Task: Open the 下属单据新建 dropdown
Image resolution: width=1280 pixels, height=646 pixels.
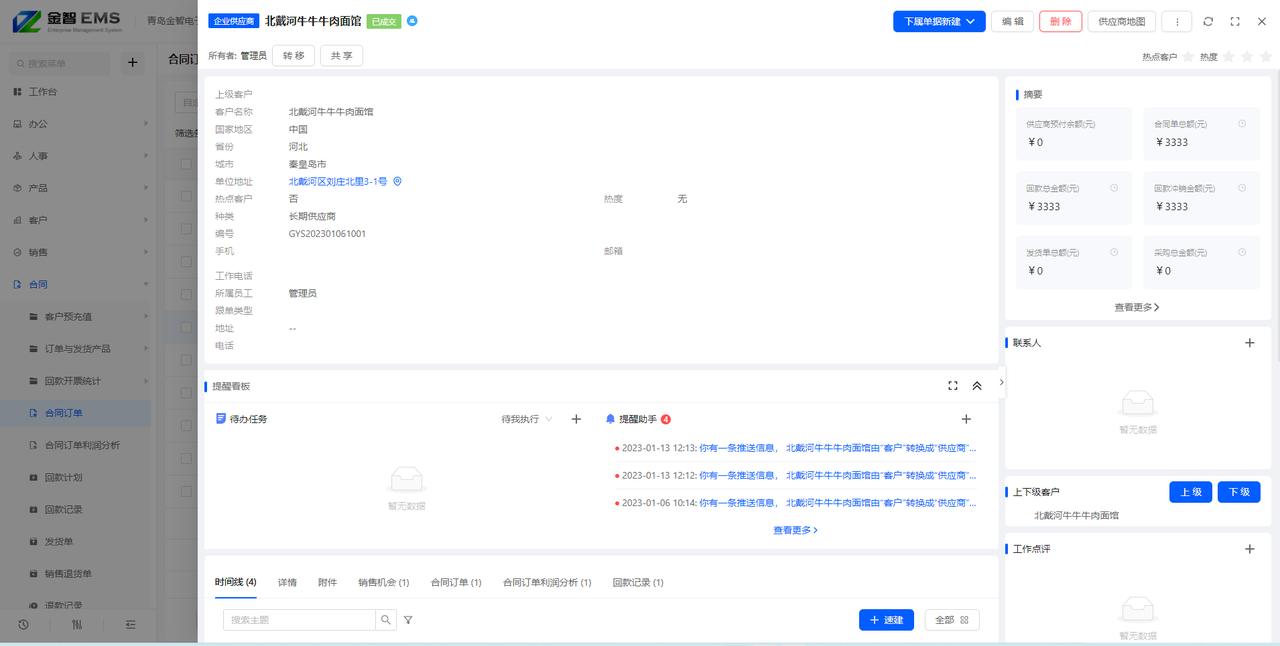Action: (x=939, y=21)
